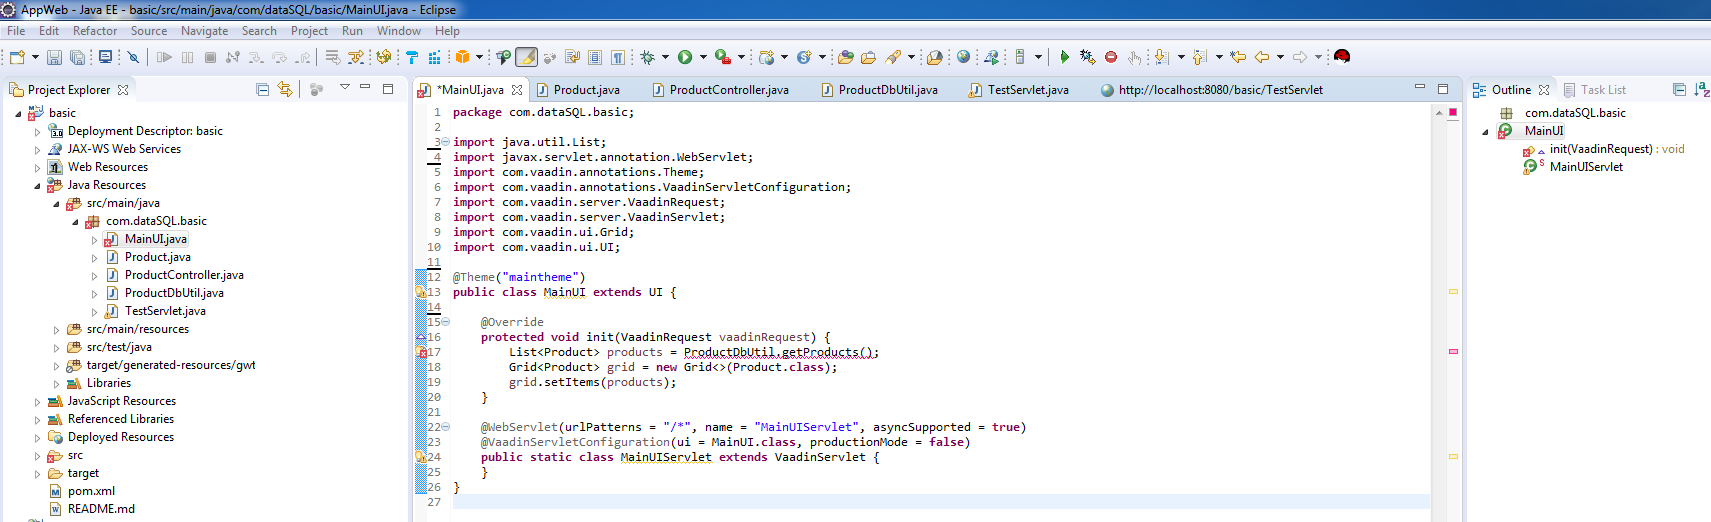Image resolution: width=1711 pixels, height=522 pixels.
Task: Toggle Show Whitespace Characters button
Action: pyautogui.click(x=618, y=58)
